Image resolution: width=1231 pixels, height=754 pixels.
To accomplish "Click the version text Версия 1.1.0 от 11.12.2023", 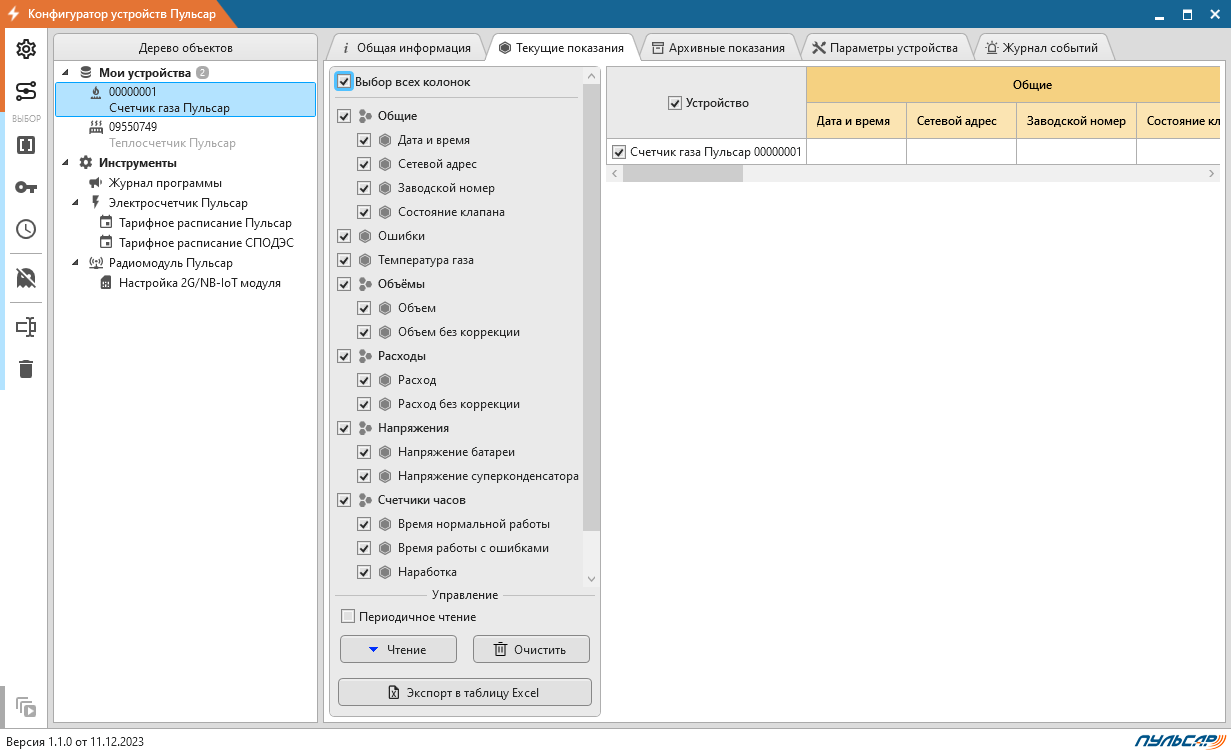I will 76,741.
